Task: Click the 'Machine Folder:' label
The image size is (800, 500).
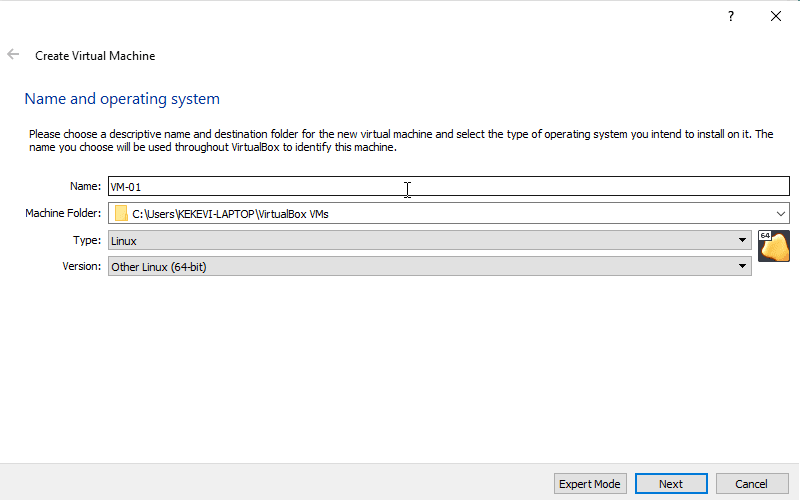Action: click(x=63, y=213)
